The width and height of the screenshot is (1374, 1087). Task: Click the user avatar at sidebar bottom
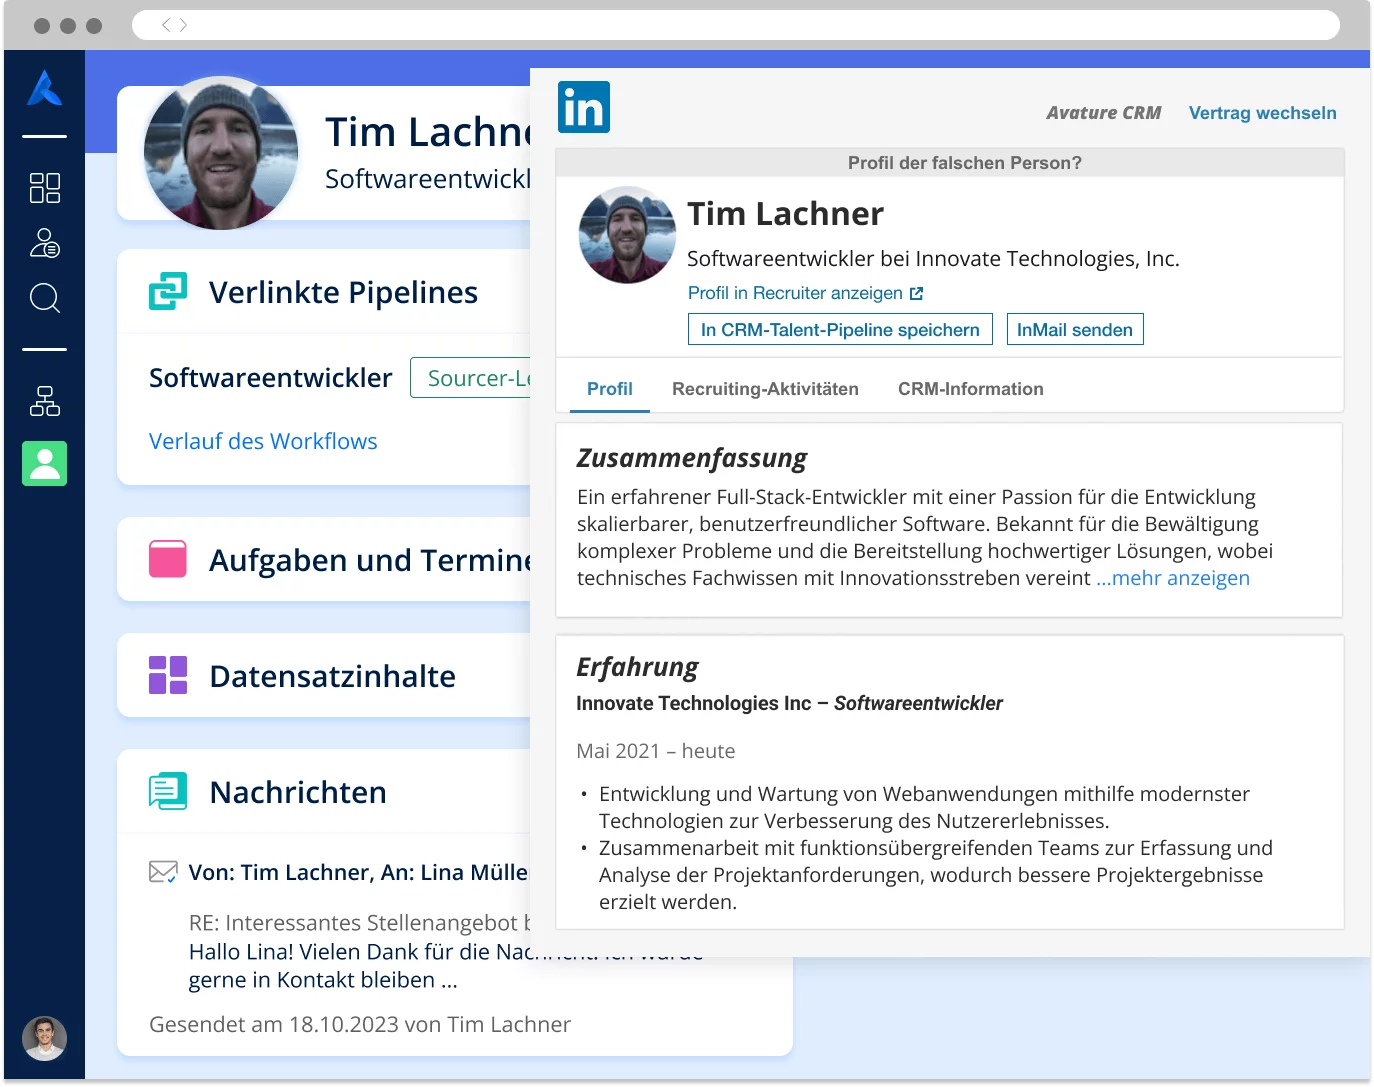[44, 1039]
